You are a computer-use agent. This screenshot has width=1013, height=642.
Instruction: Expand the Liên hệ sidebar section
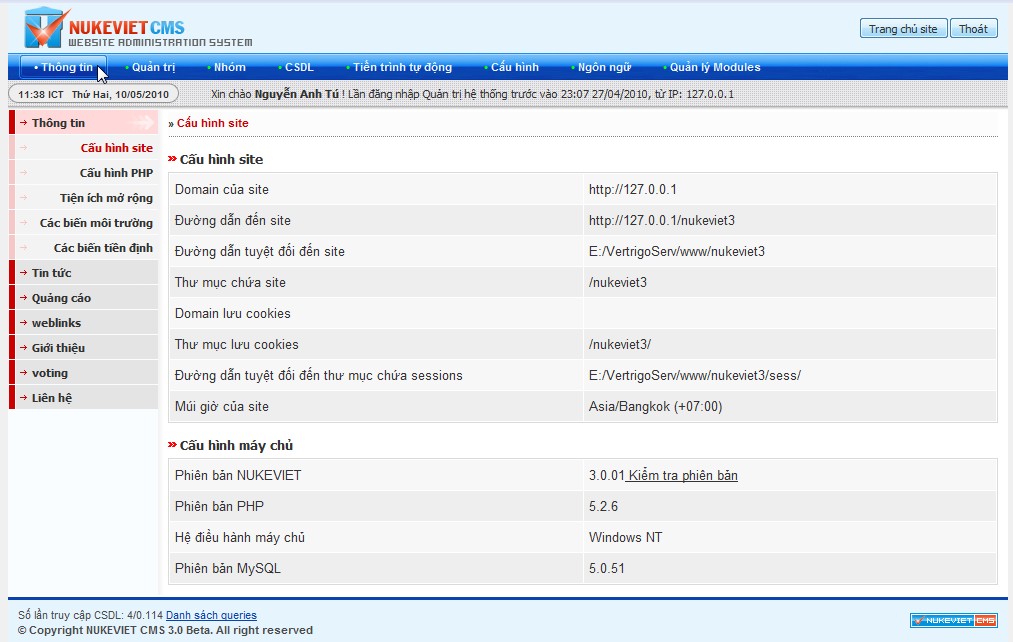coord(84,398)
